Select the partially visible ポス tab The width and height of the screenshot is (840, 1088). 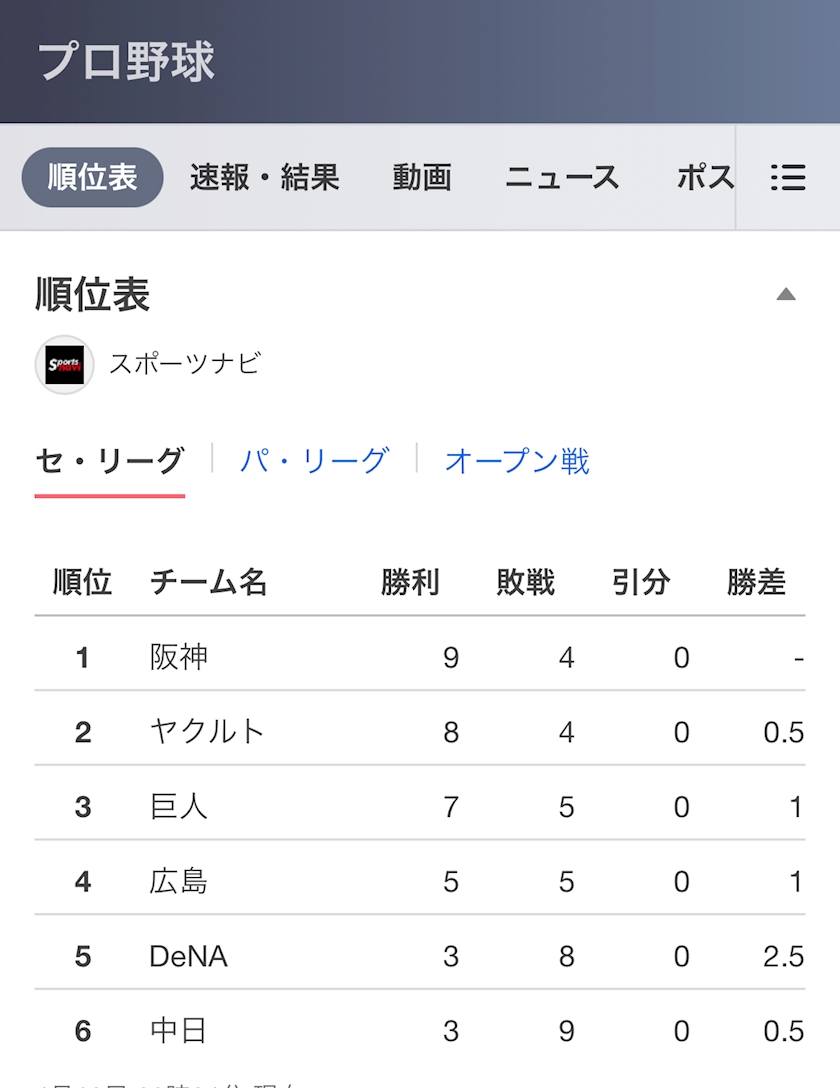705,178
